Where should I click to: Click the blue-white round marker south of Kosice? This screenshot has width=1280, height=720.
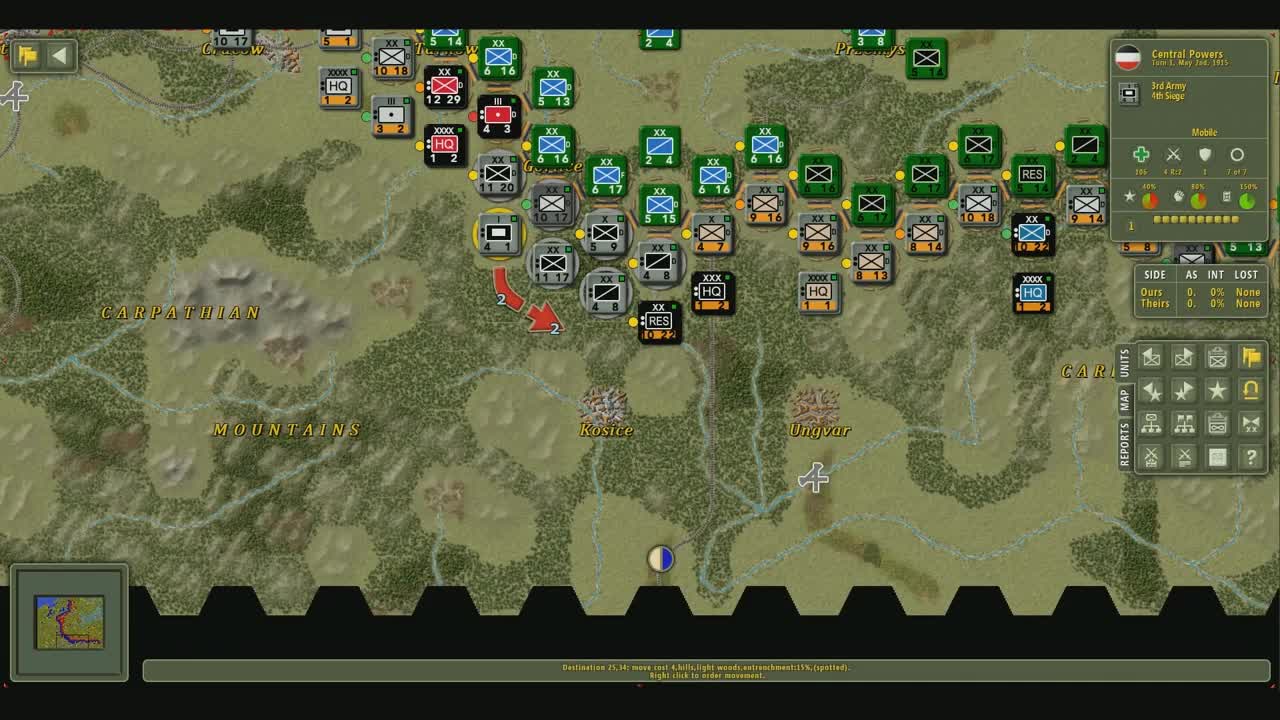(x=660, y=559)
